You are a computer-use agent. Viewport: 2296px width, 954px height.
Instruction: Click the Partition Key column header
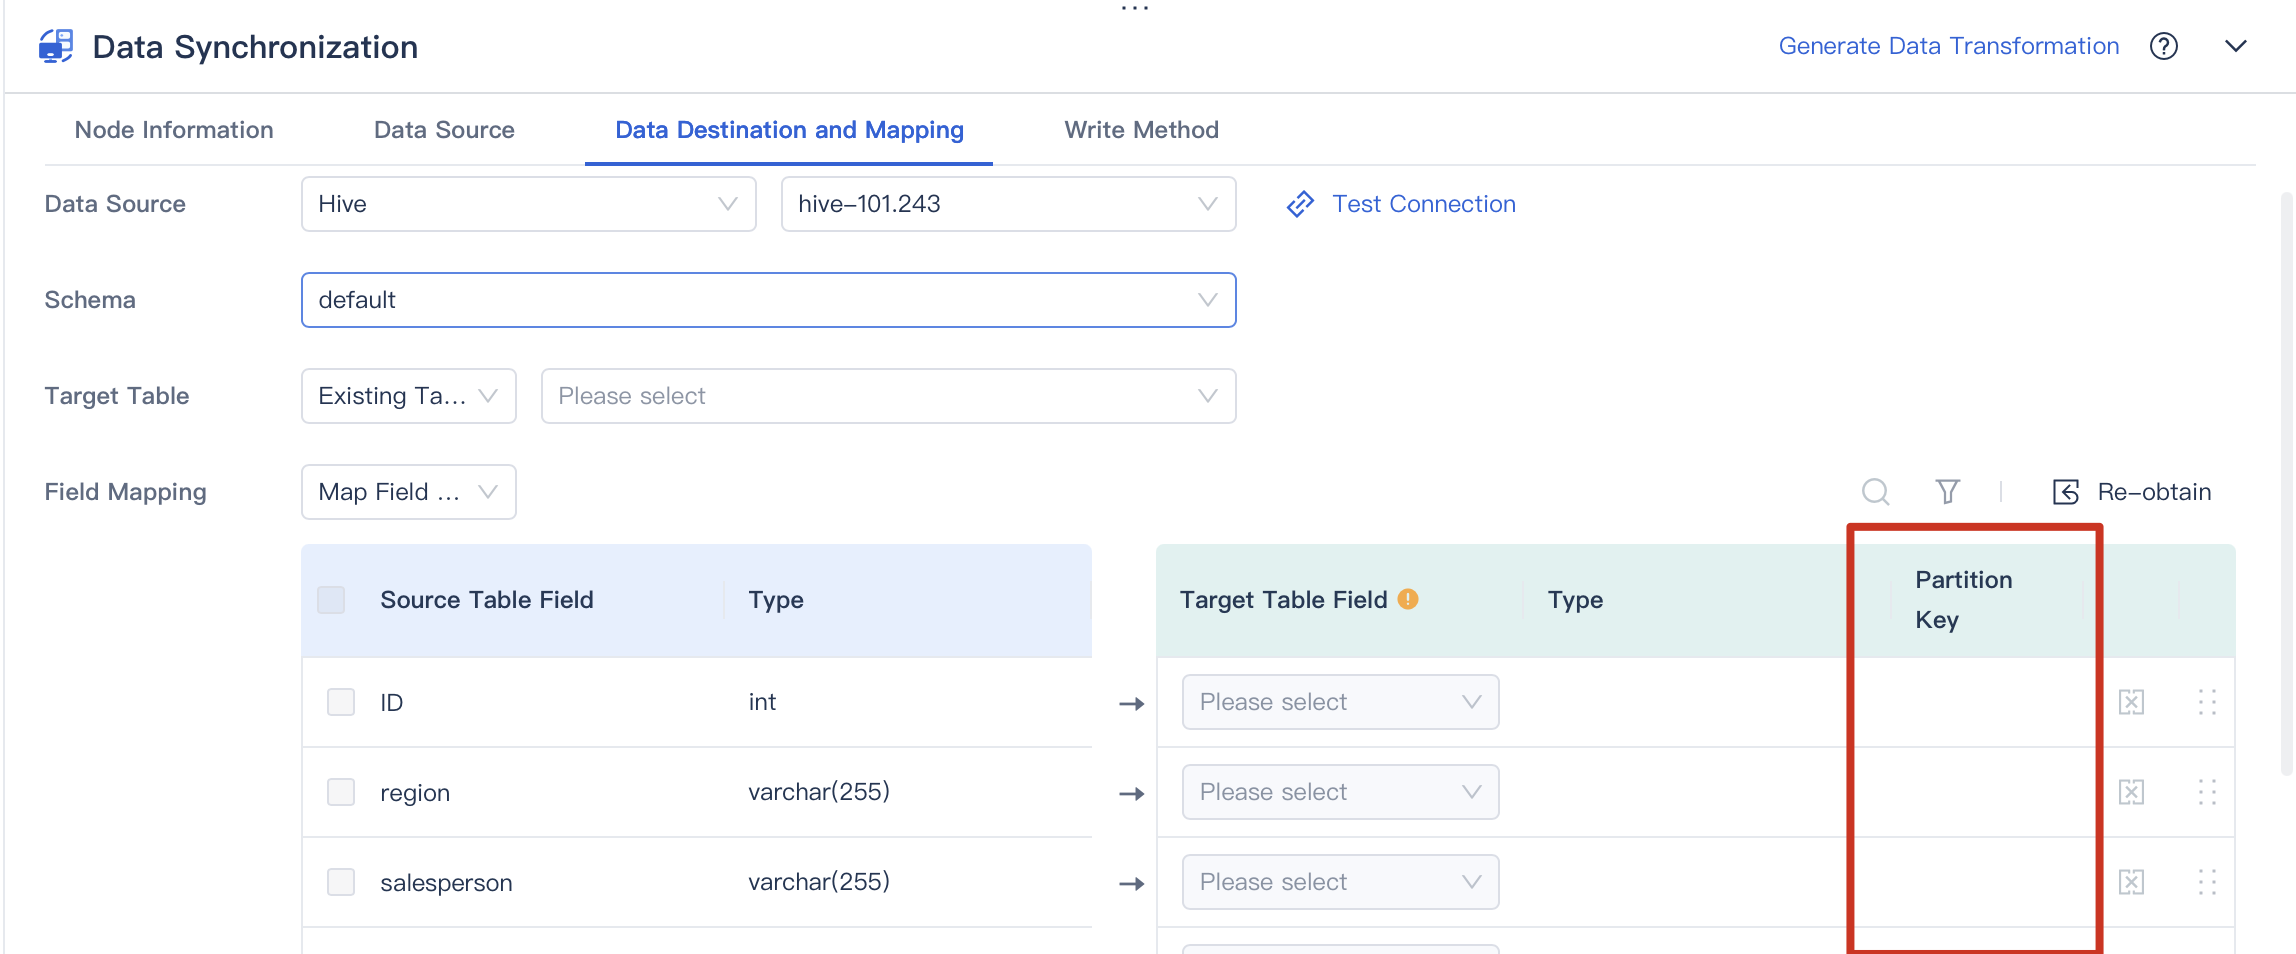[x=1964, y=600]
